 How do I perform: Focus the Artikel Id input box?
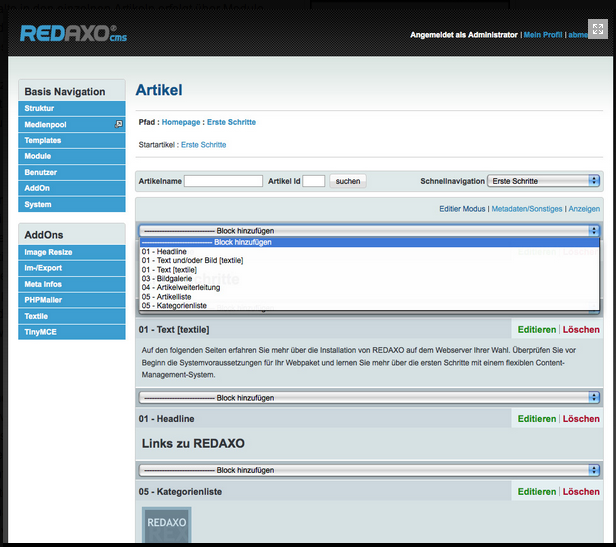tap(313, 181)
